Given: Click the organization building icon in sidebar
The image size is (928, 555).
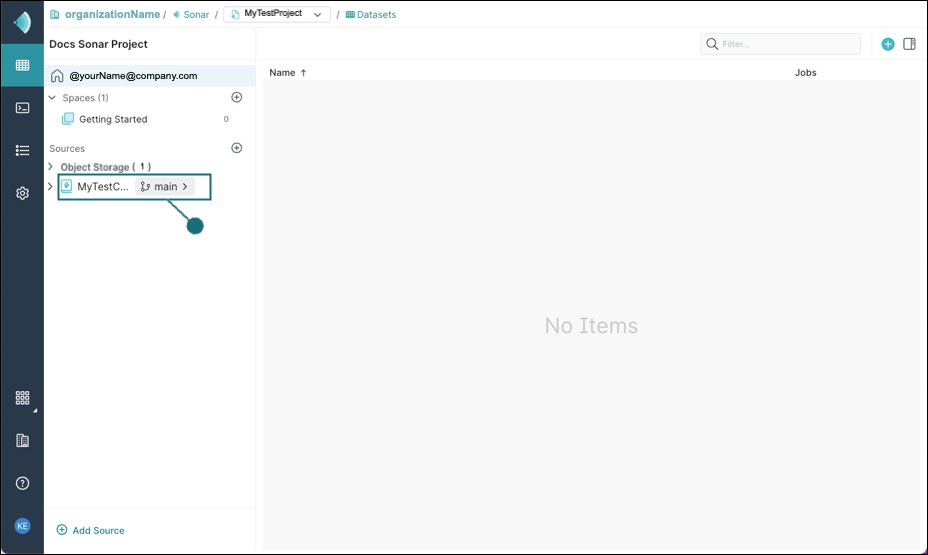Looking at the screenshot, I should (22, 440).
